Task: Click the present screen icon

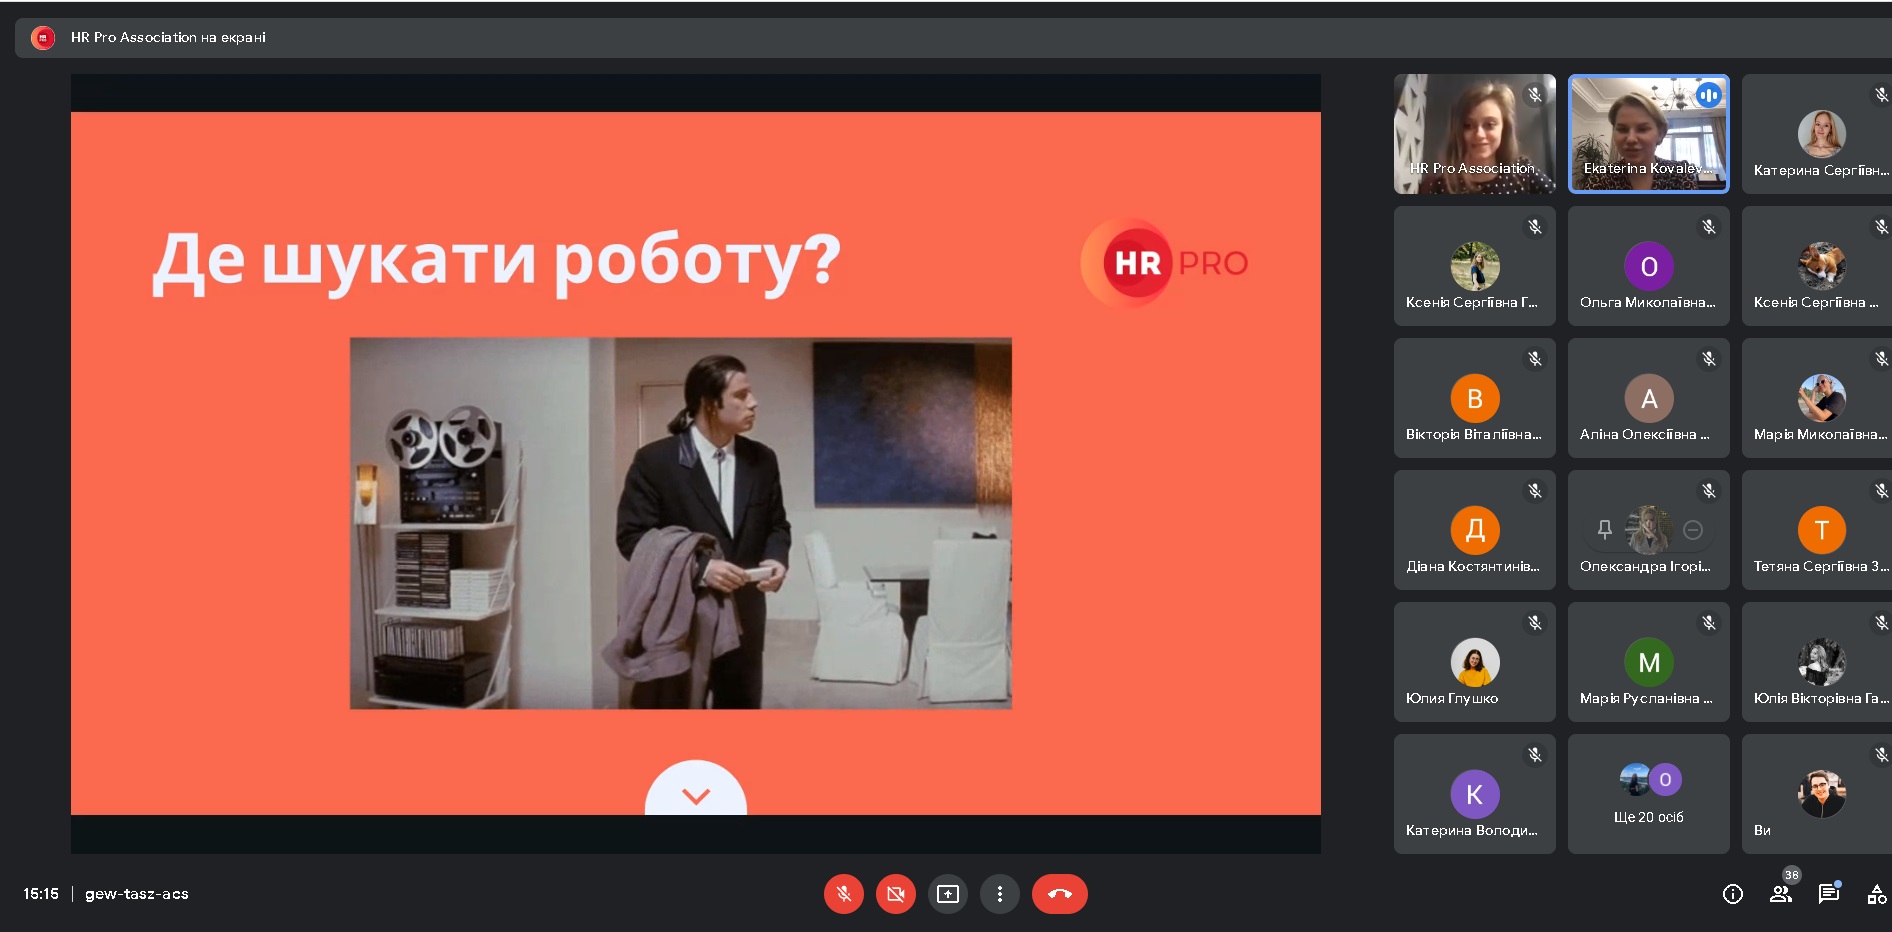Action: click(x=947, y=894)
